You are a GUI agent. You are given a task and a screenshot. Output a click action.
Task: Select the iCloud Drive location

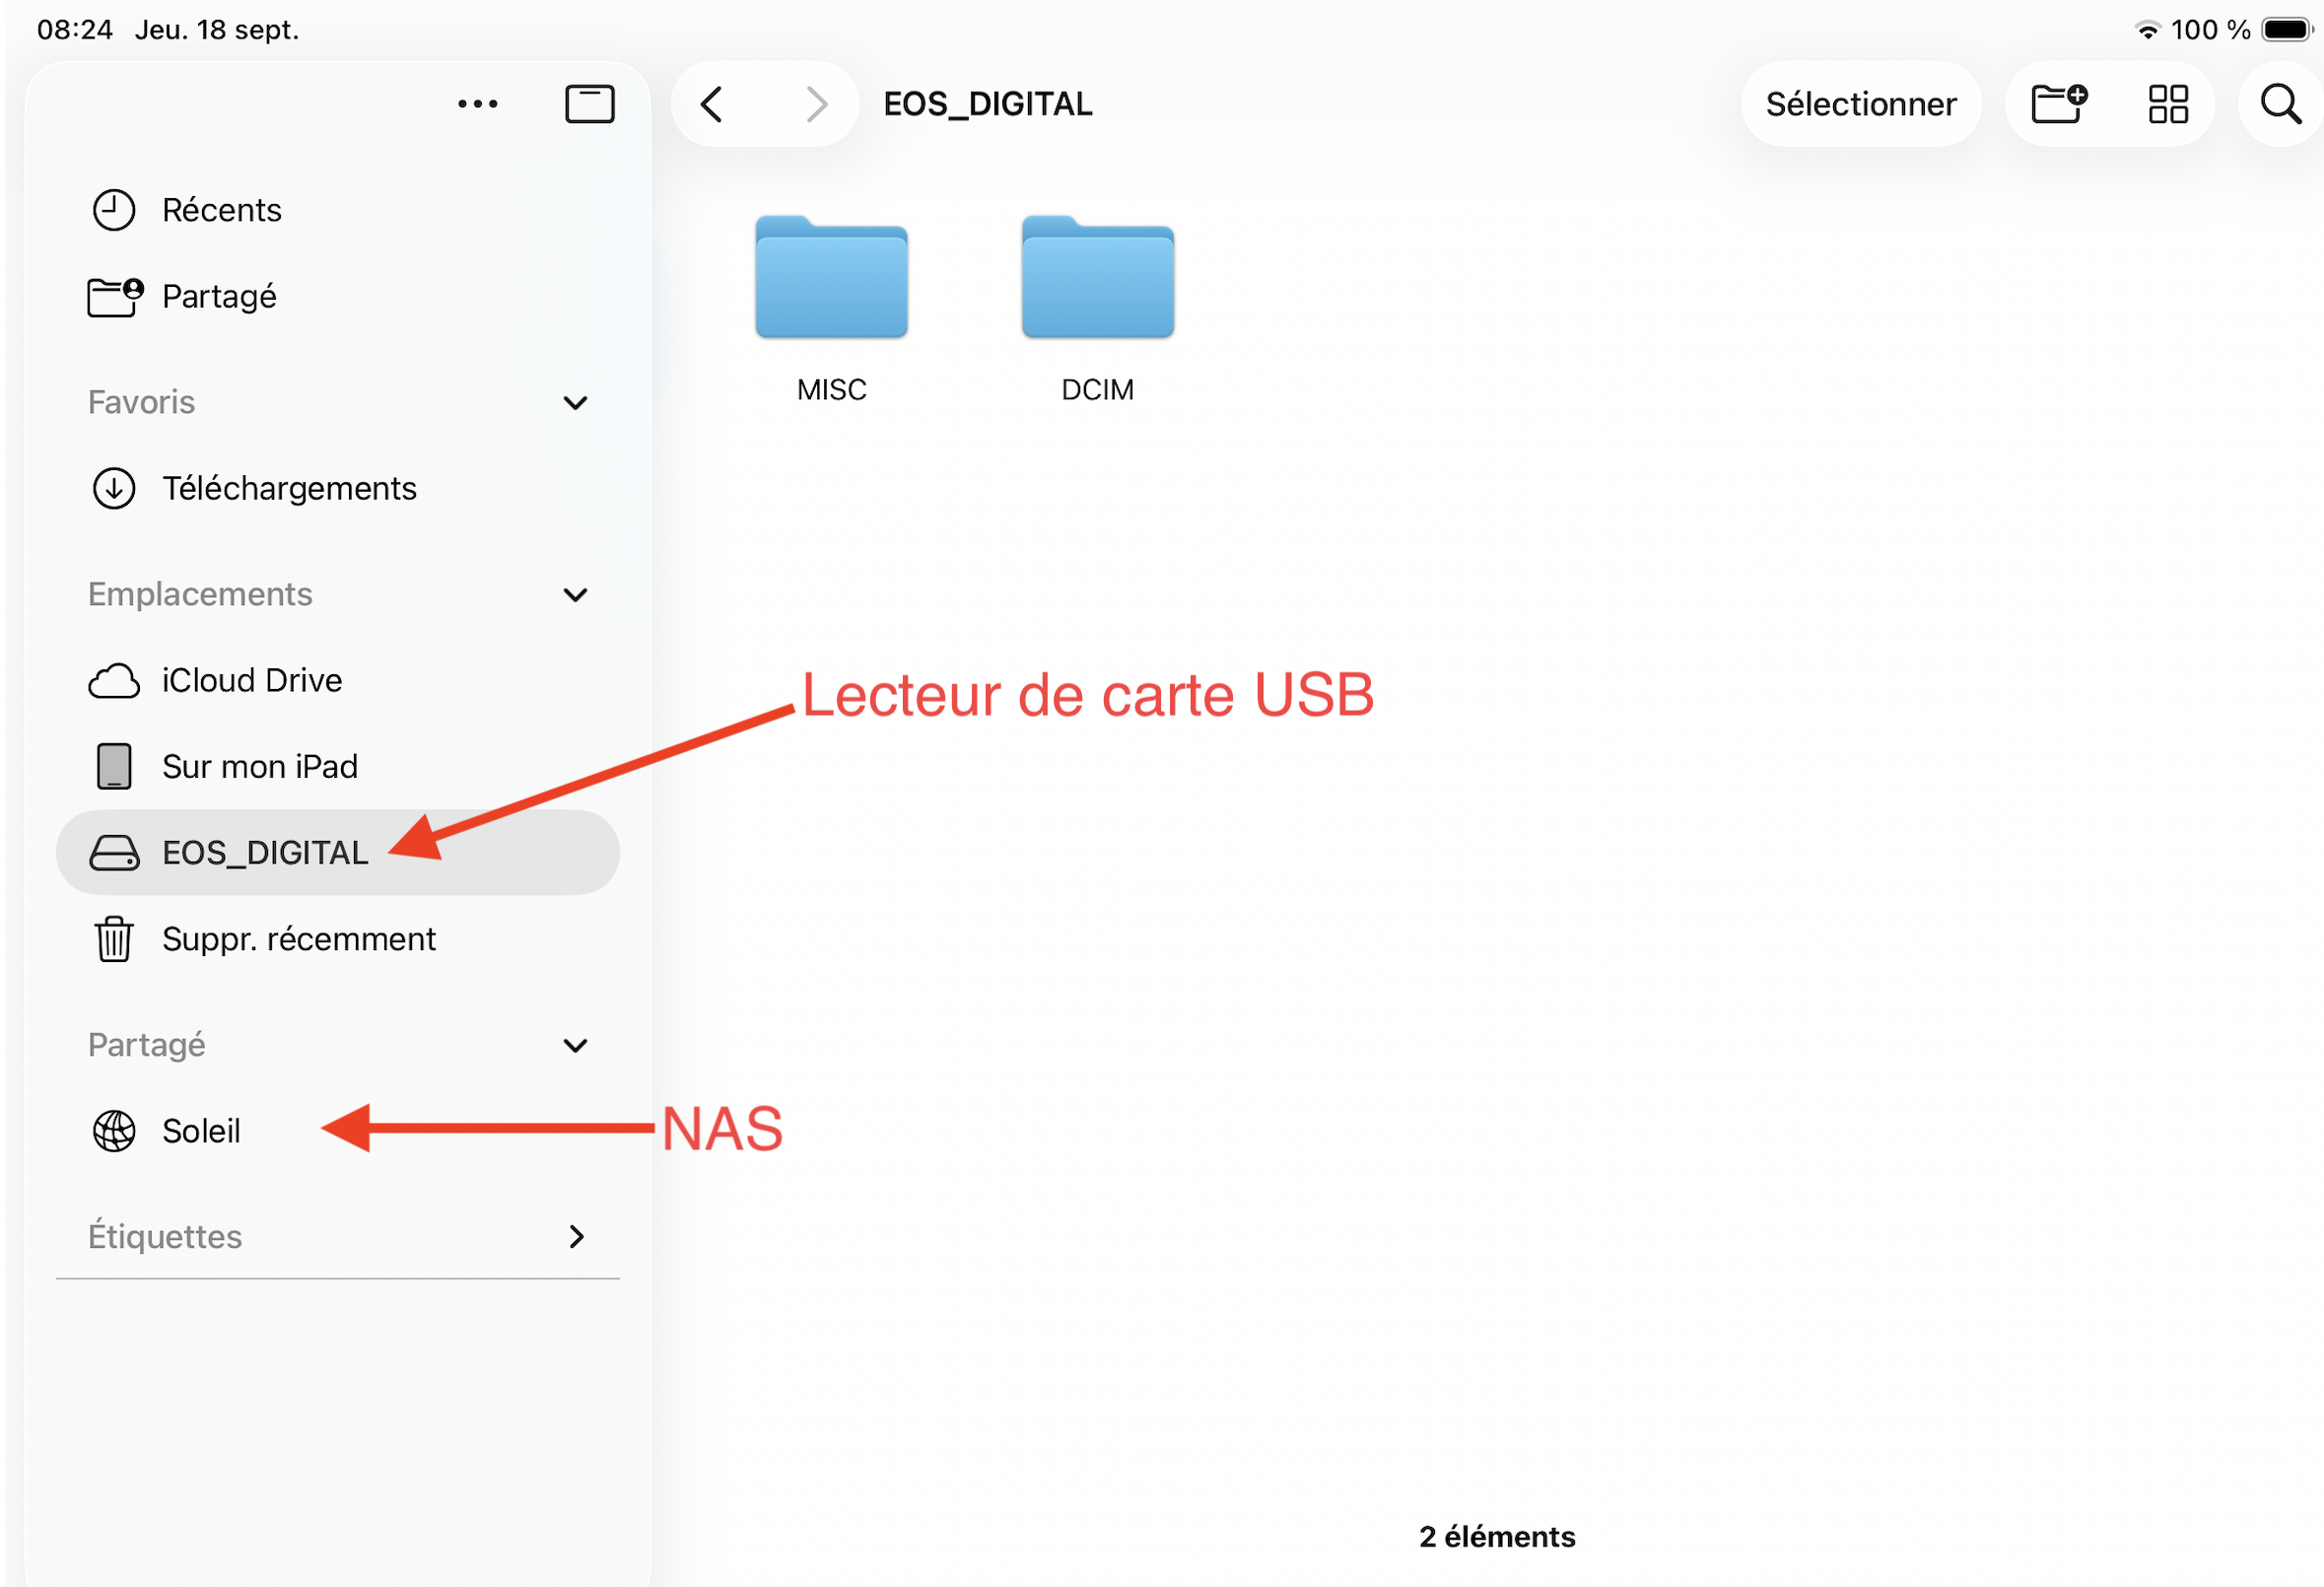251,680
